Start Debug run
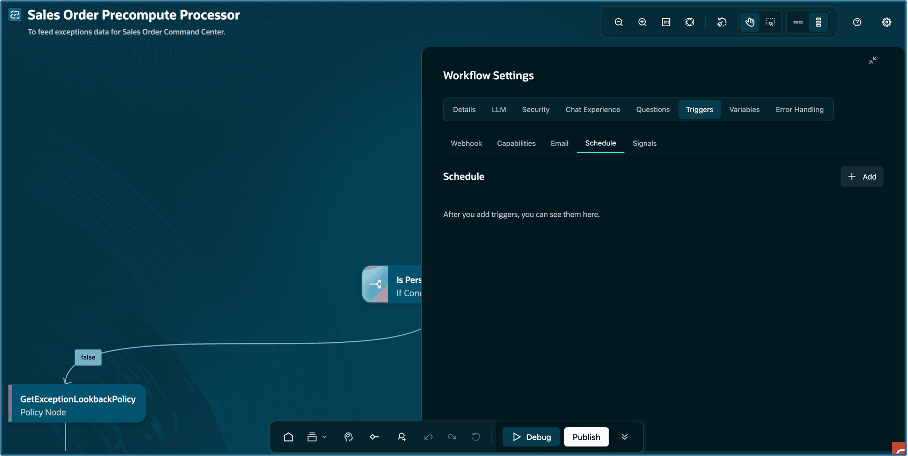Viewport: 908px width, 456px height. (531, 437)
